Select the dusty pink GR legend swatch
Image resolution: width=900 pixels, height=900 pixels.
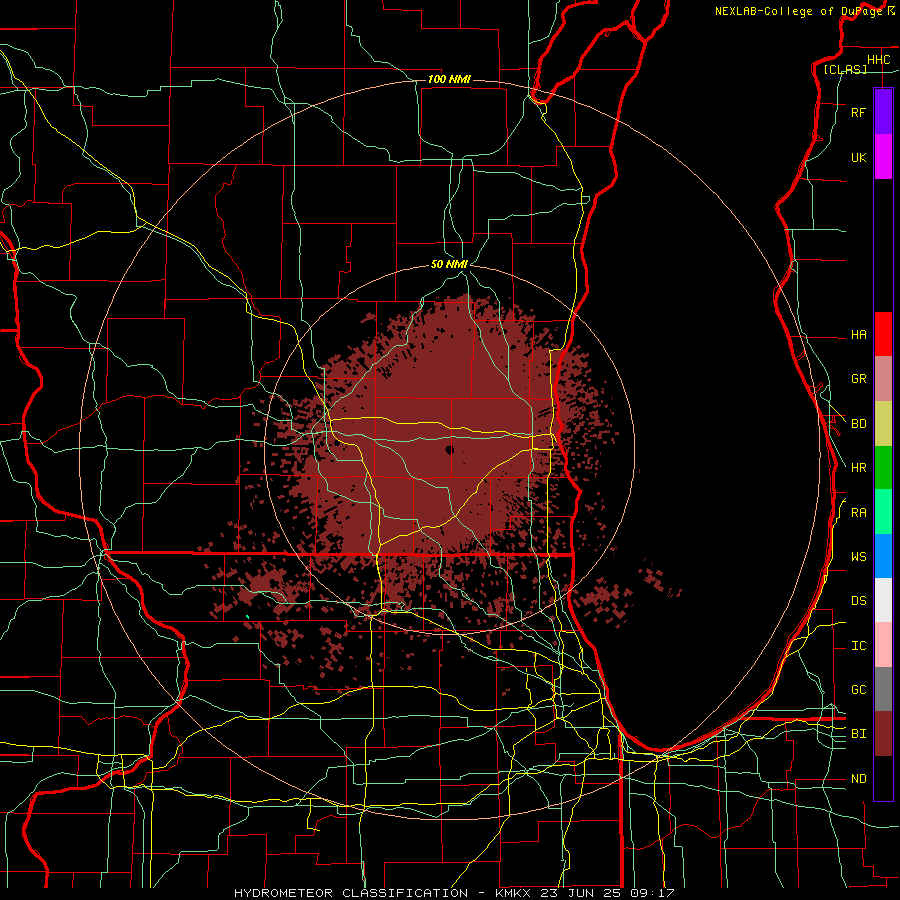click(x=883, y=378)
